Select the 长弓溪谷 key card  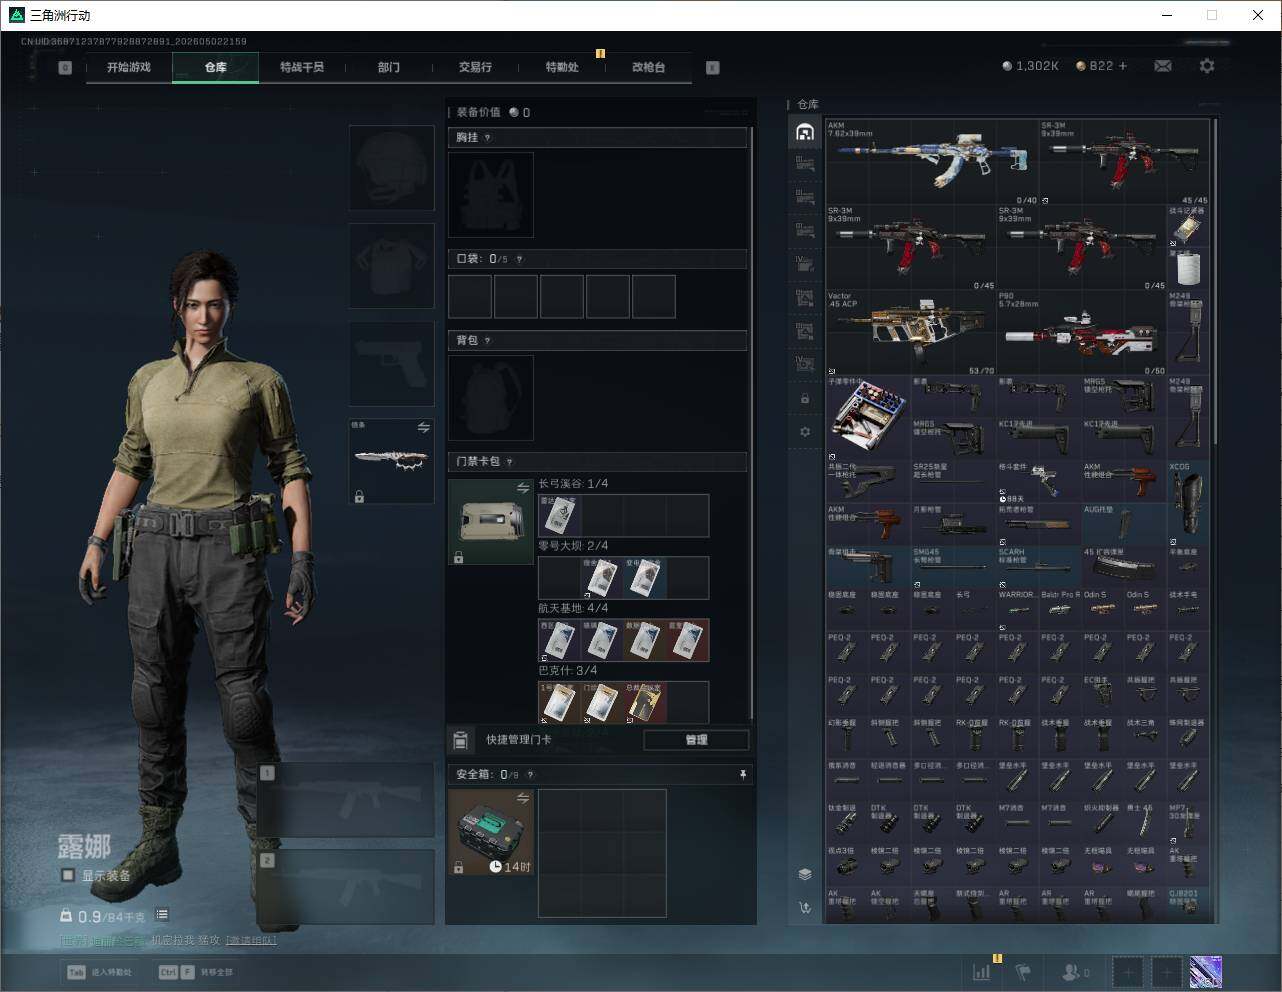tap(560, 515)
